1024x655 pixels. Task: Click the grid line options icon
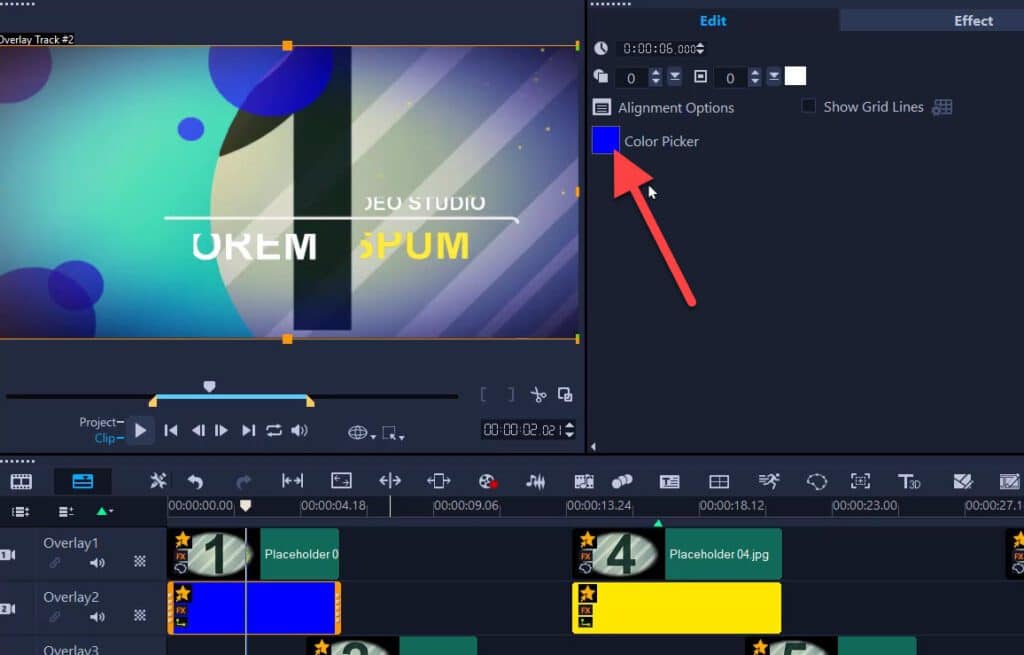(x=942, y=107)
